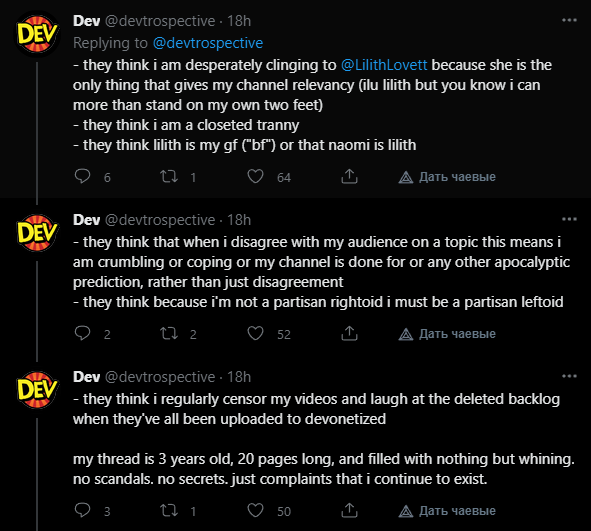The image size is (591, 531).
Task: Reply to the tweet with 6 replies
Action: (x=82, y=176)
